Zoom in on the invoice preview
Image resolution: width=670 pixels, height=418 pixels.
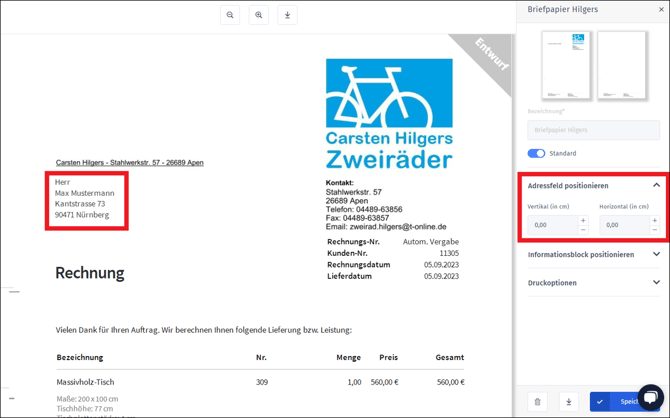[x=259, y=15]
